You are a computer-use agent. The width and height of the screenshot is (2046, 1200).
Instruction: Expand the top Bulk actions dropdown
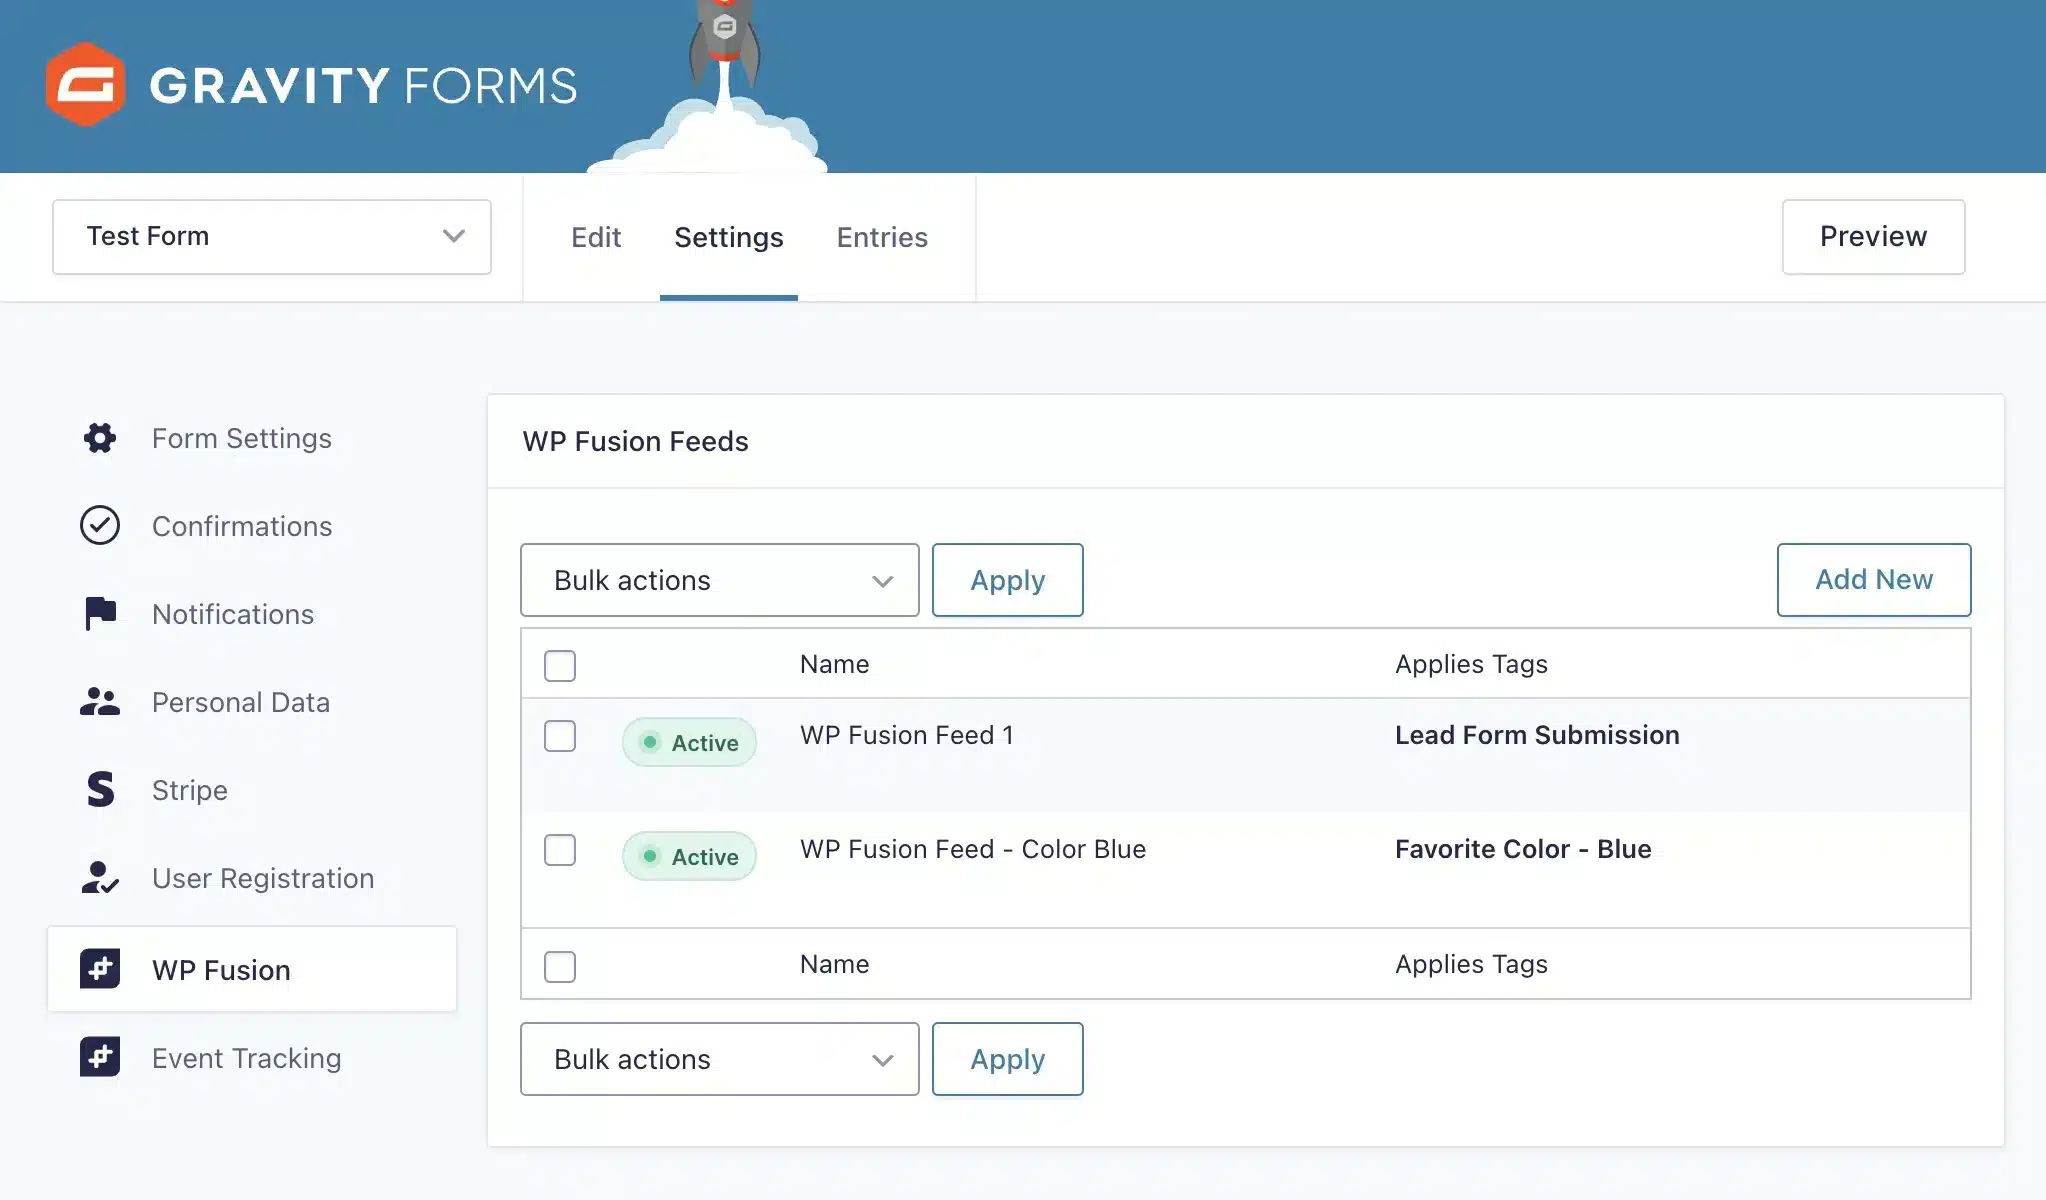pyautogui.click(x=718, y=580)
